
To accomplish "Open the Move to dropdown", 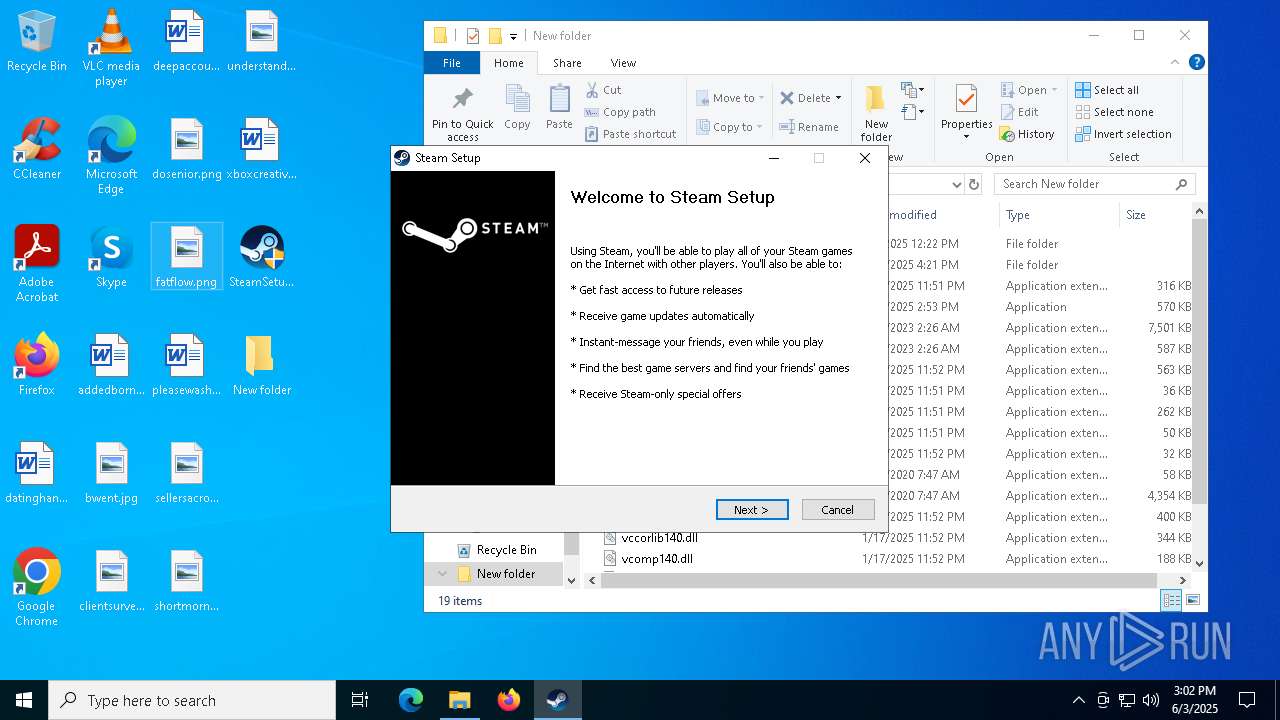I will click(731, 98).
